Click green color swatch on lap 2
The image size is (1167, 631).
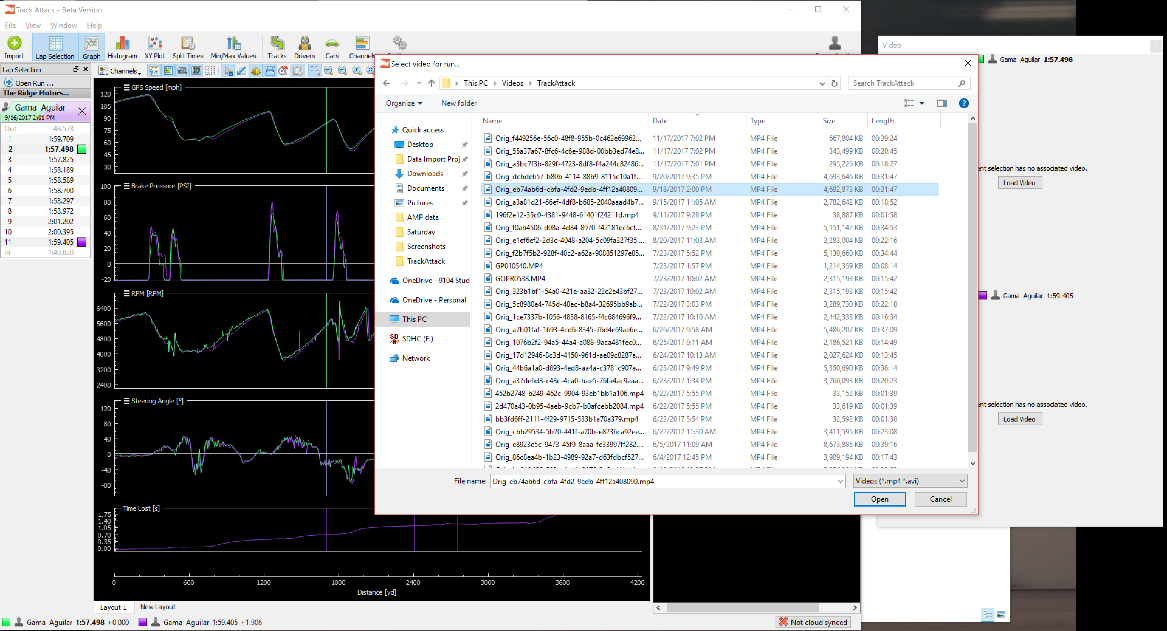[x=82, y=150]
